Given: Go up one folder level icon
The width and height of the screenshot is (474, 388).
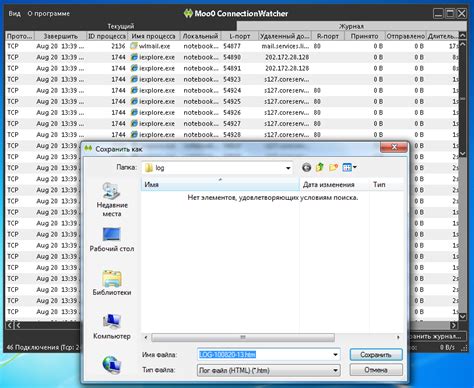Looking at the screenshot, I should pos(320,167).
